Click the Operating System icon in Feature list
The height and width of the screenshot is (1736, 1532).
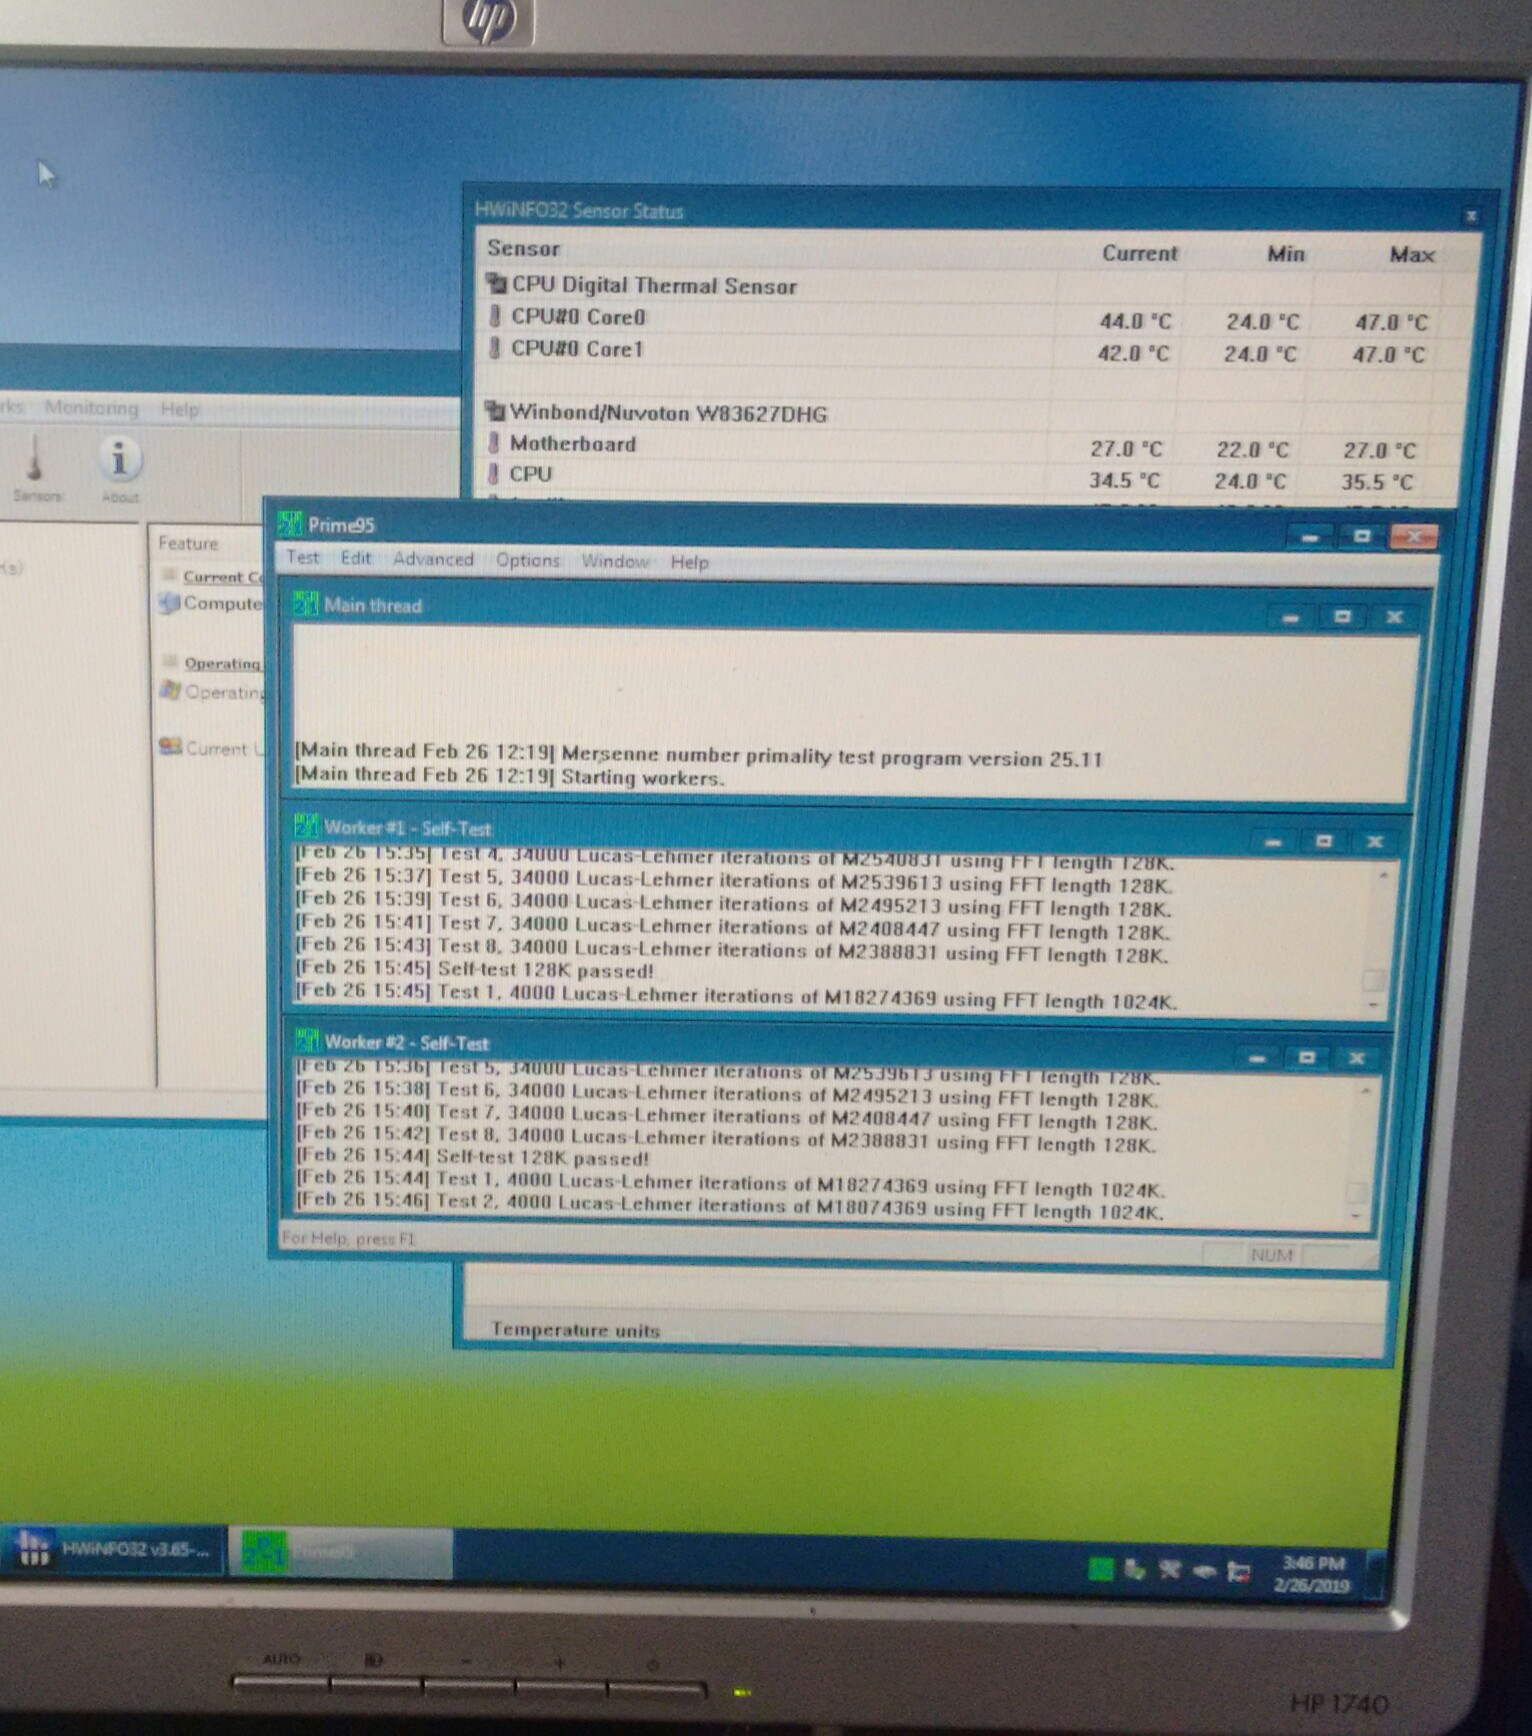tap(170, 691)
